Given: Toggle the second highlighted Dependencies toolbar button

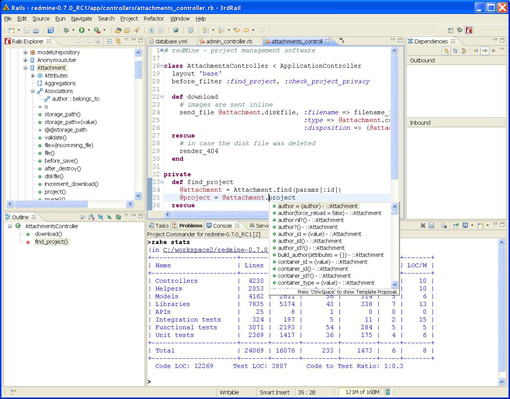Looking at the screenshot, I should point(485,51).
